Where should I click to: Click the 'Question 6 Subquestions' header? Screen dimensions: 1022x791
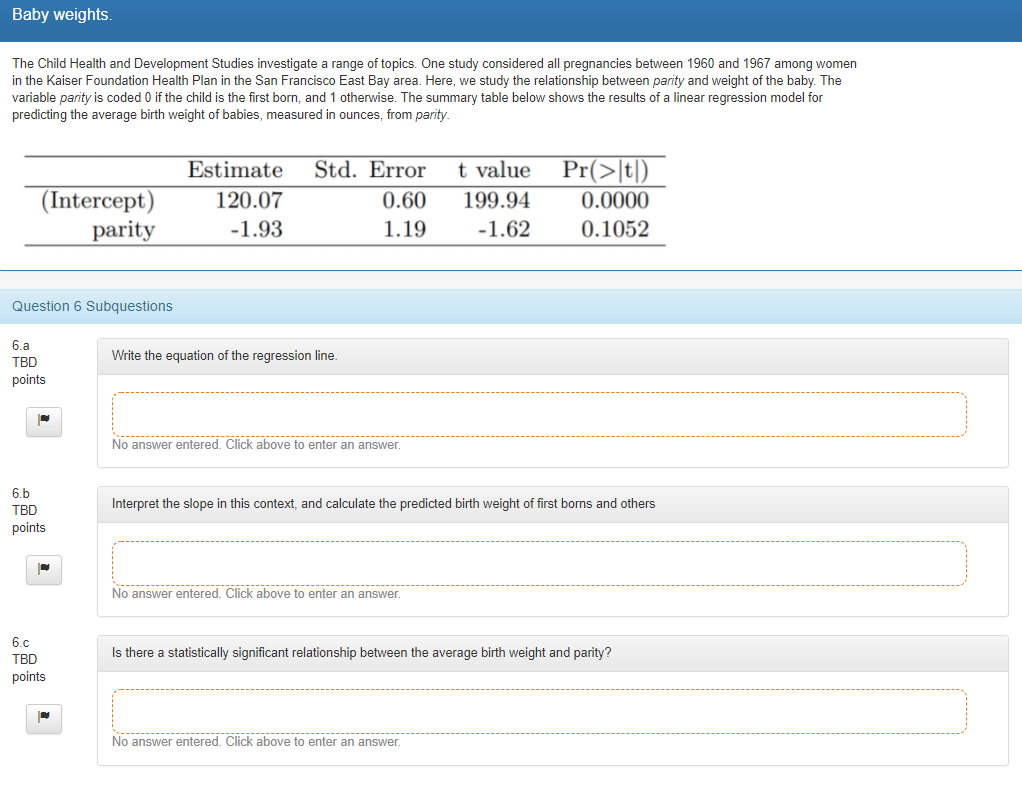pos(93,306)
